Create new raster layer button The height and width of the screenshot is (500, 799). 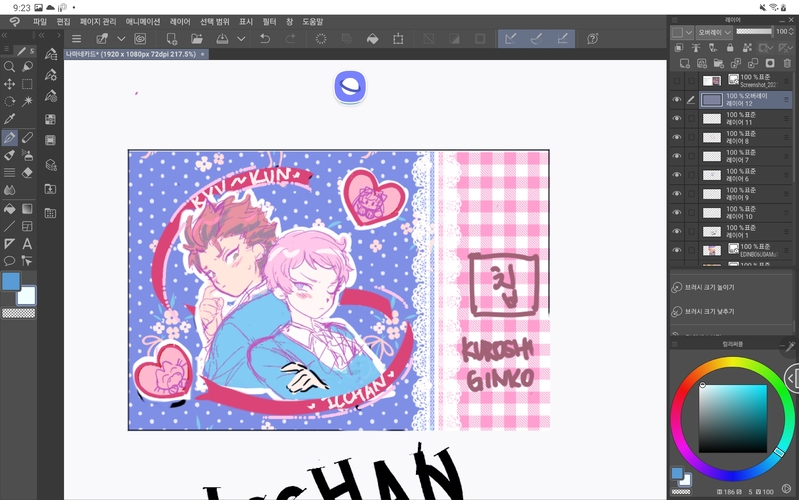click(684, 63)
